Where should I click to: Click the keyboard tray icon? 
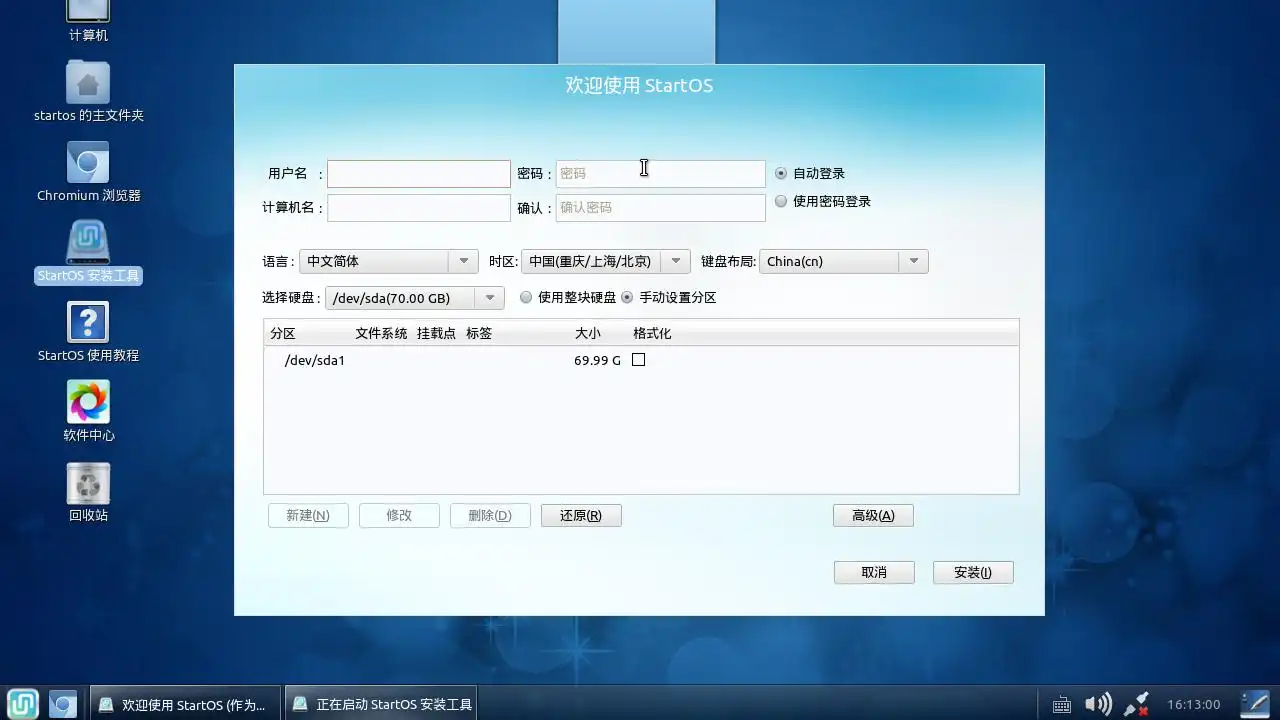(1062, 705)
